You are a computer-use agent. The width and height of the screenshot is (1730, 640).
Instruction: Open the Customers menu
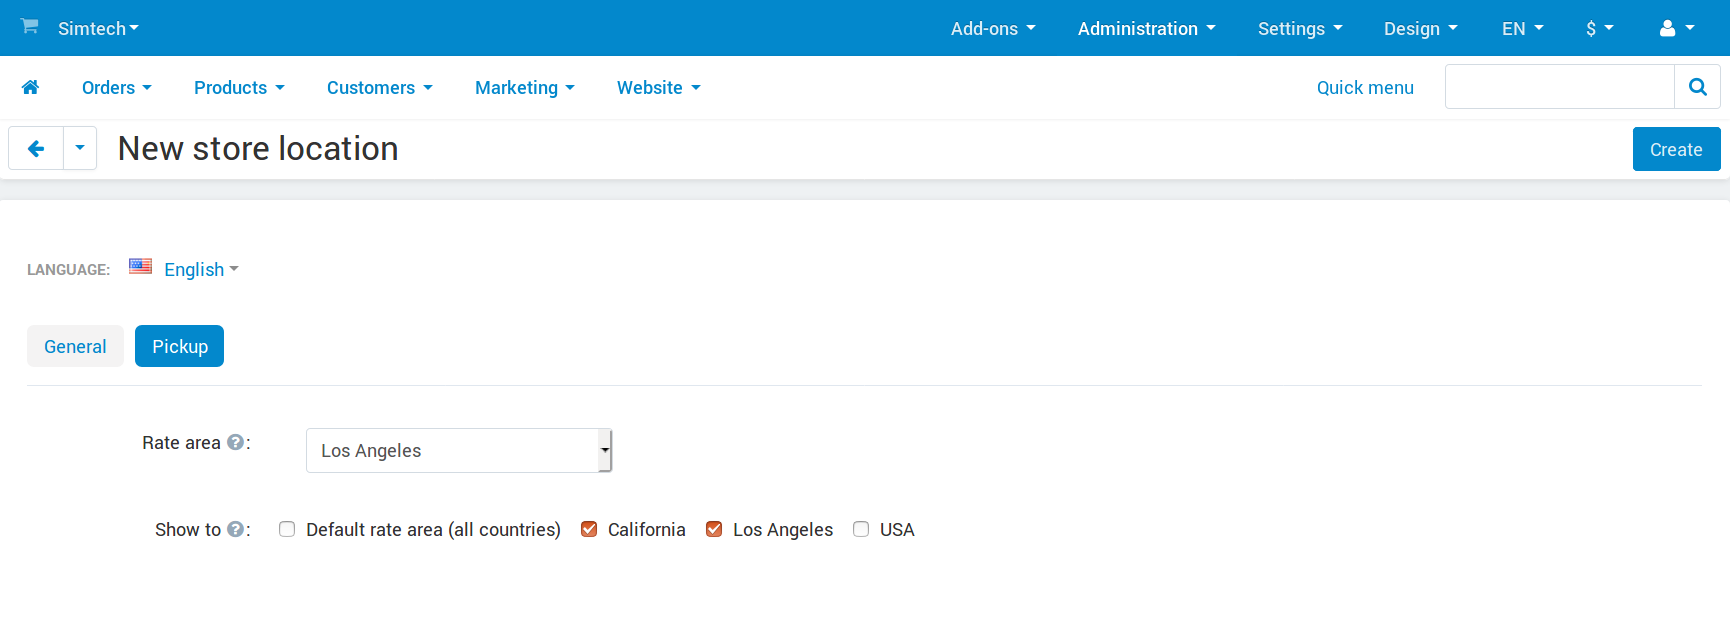point(380,88)
